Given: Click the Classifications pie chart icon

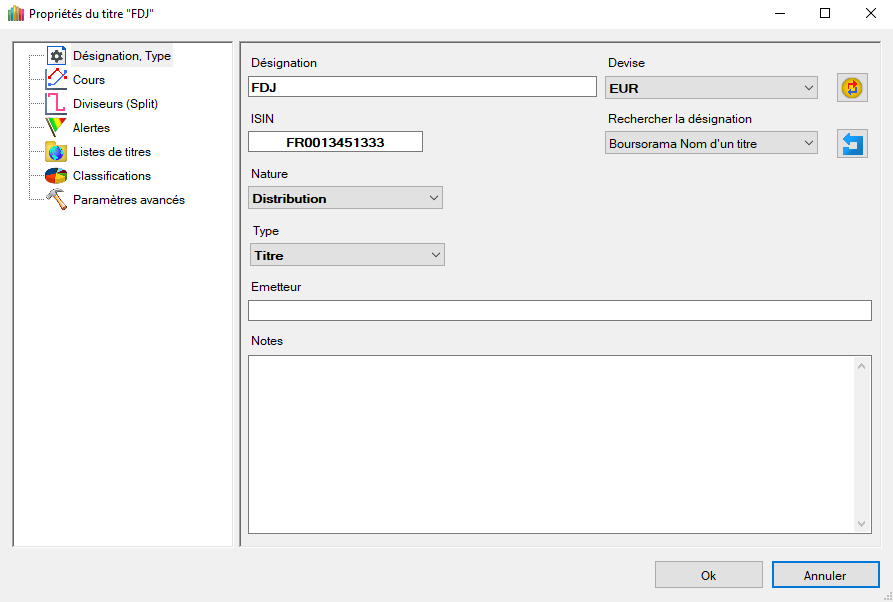Looking at the screenshot, I should [x=56, y=176].
